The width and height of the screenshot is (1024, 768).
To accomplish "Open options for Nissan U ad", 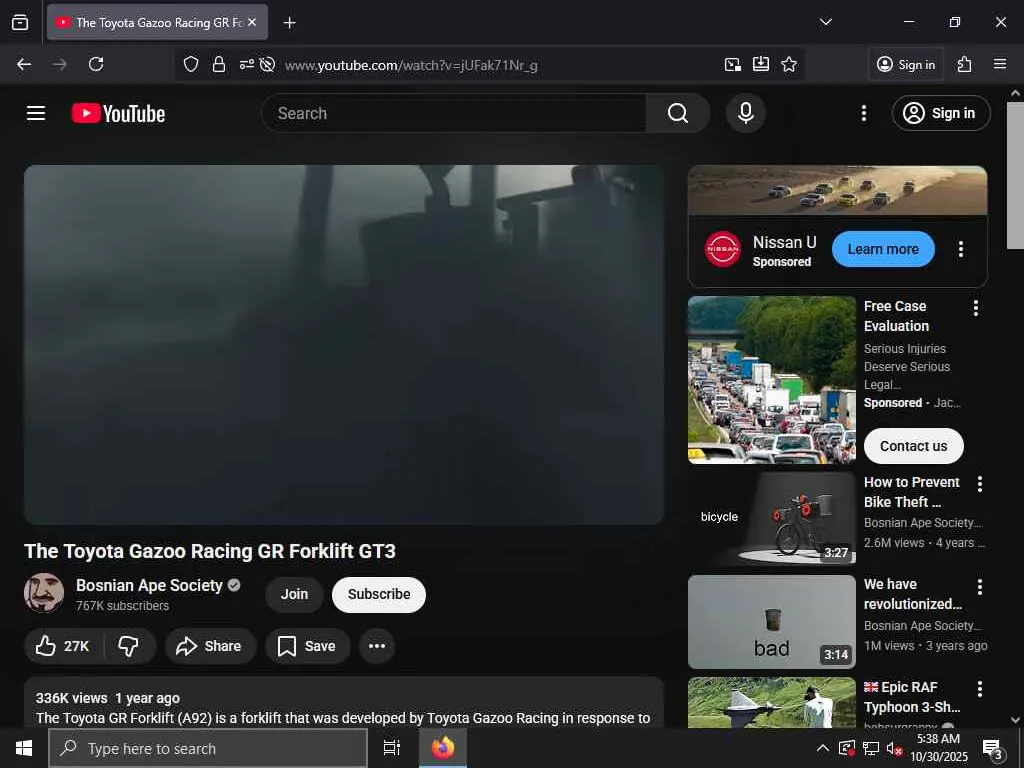I will [x=961, y=249].
